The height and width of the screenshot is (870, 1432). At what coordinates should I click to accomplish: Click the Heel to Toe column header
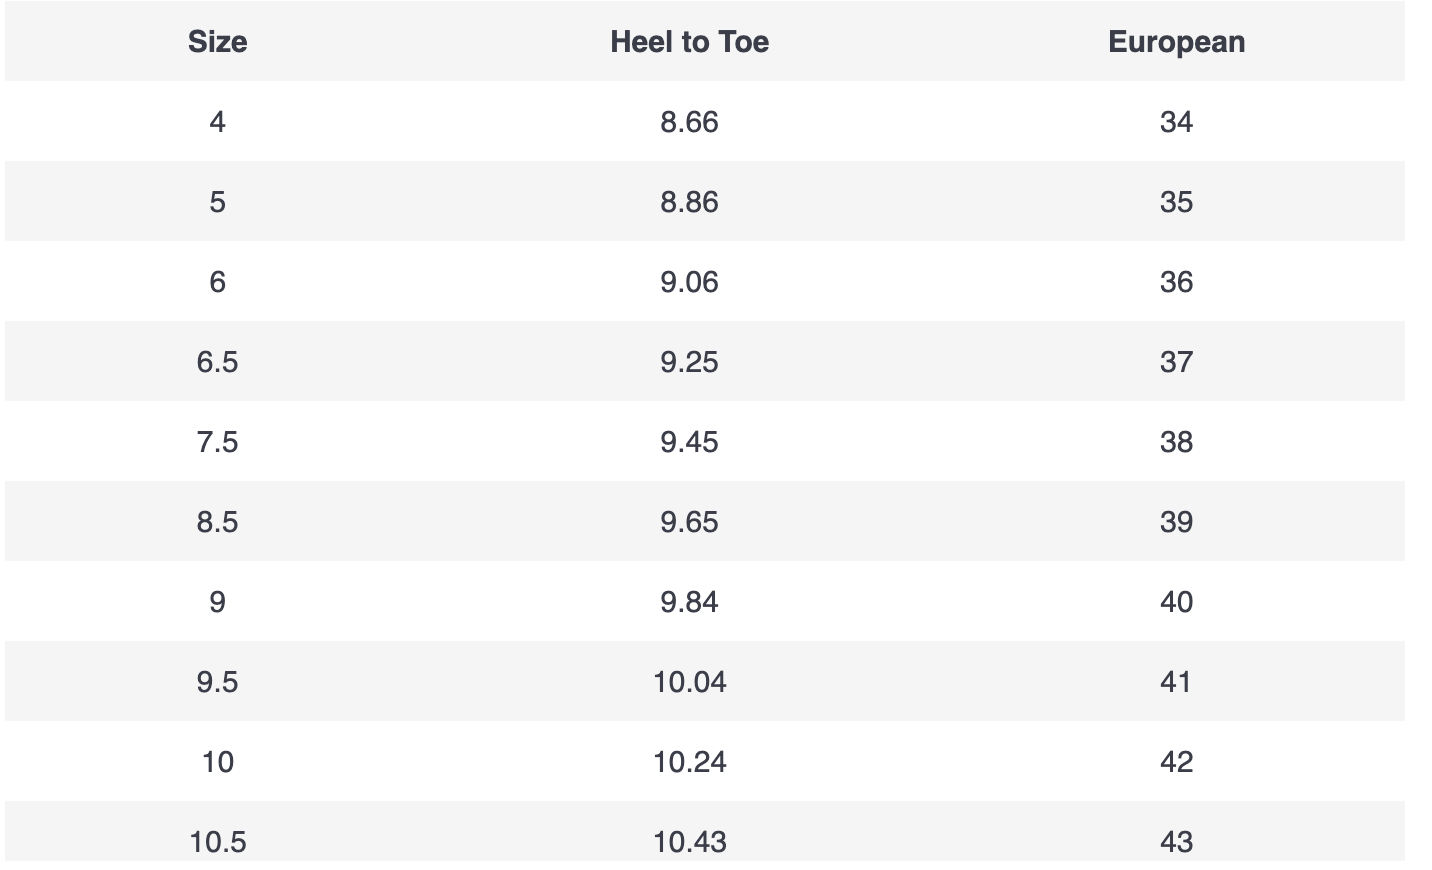(x=689, y=42)
